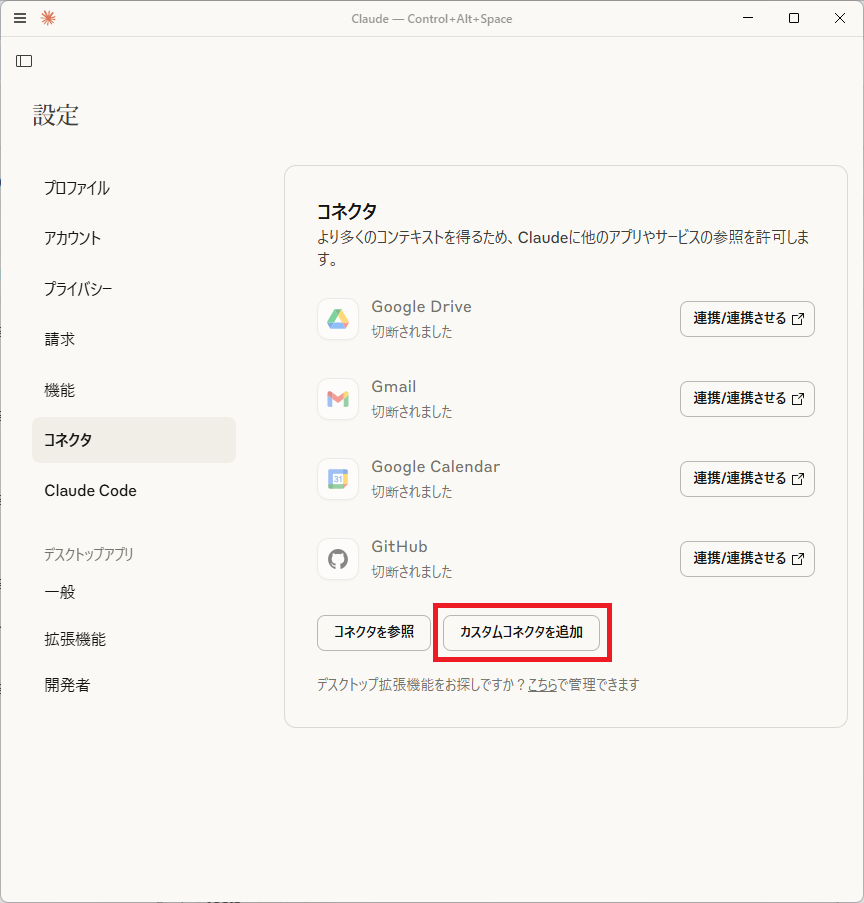Click the 設定 page heading
Screen dimensions: 864x903
click(55, 115)
